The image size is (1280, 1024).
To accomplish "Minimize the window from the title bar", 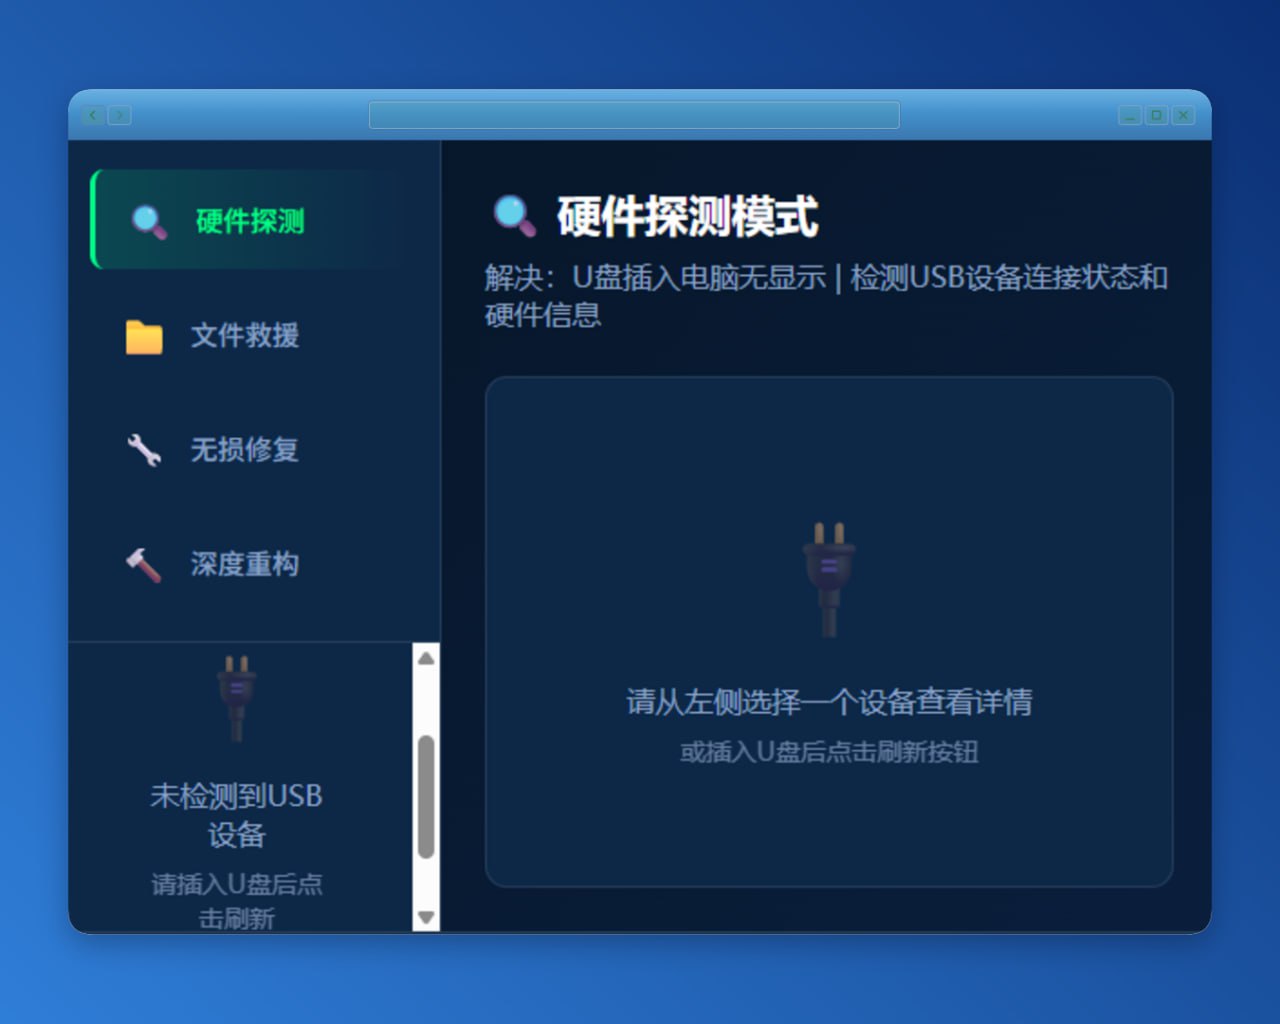I will [x=1130, y=115].
